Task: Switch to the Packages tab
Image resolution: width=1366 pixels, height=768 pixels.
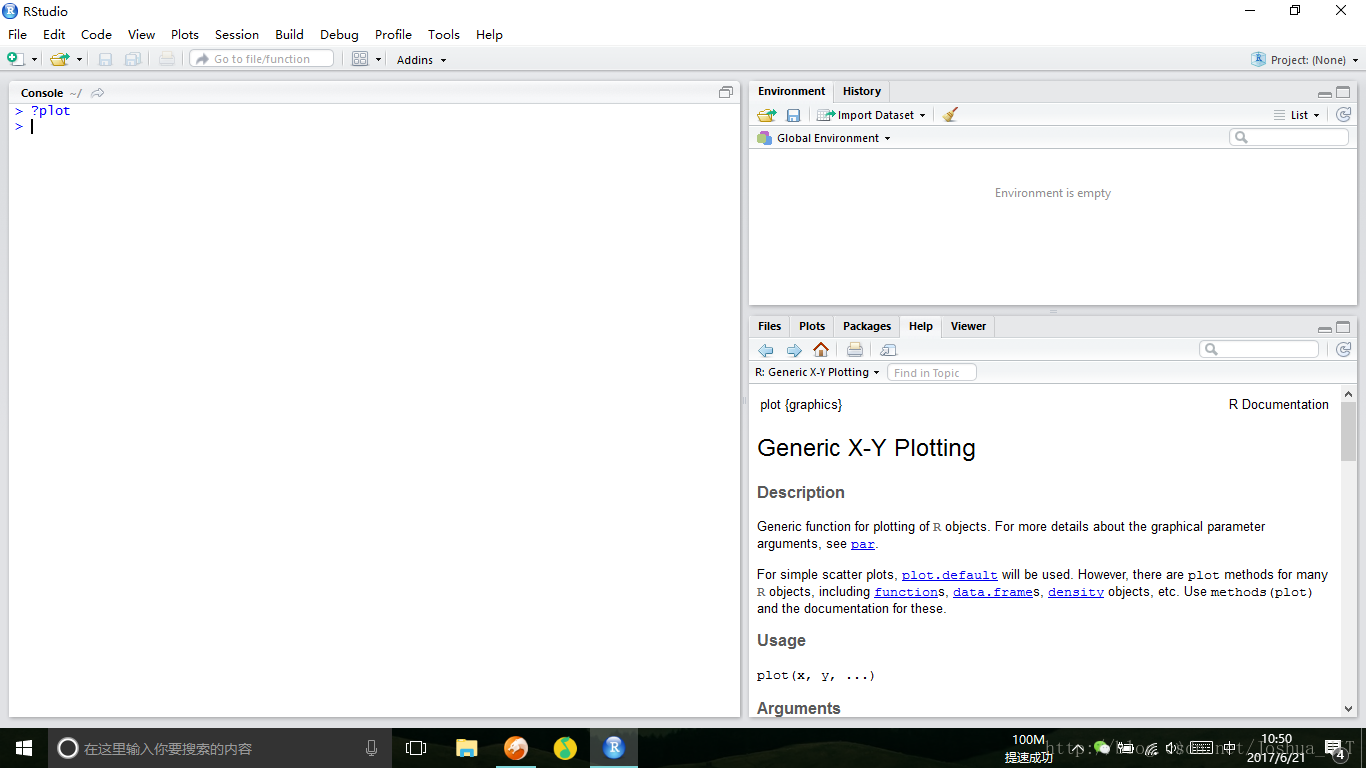Action: point(866,326)
